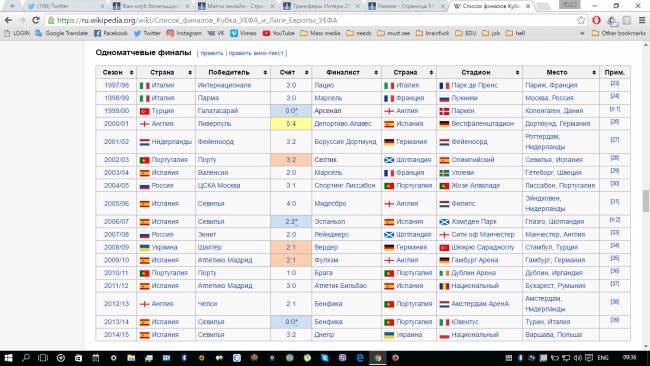Open the VK bookmark

[x=216, y=33]
